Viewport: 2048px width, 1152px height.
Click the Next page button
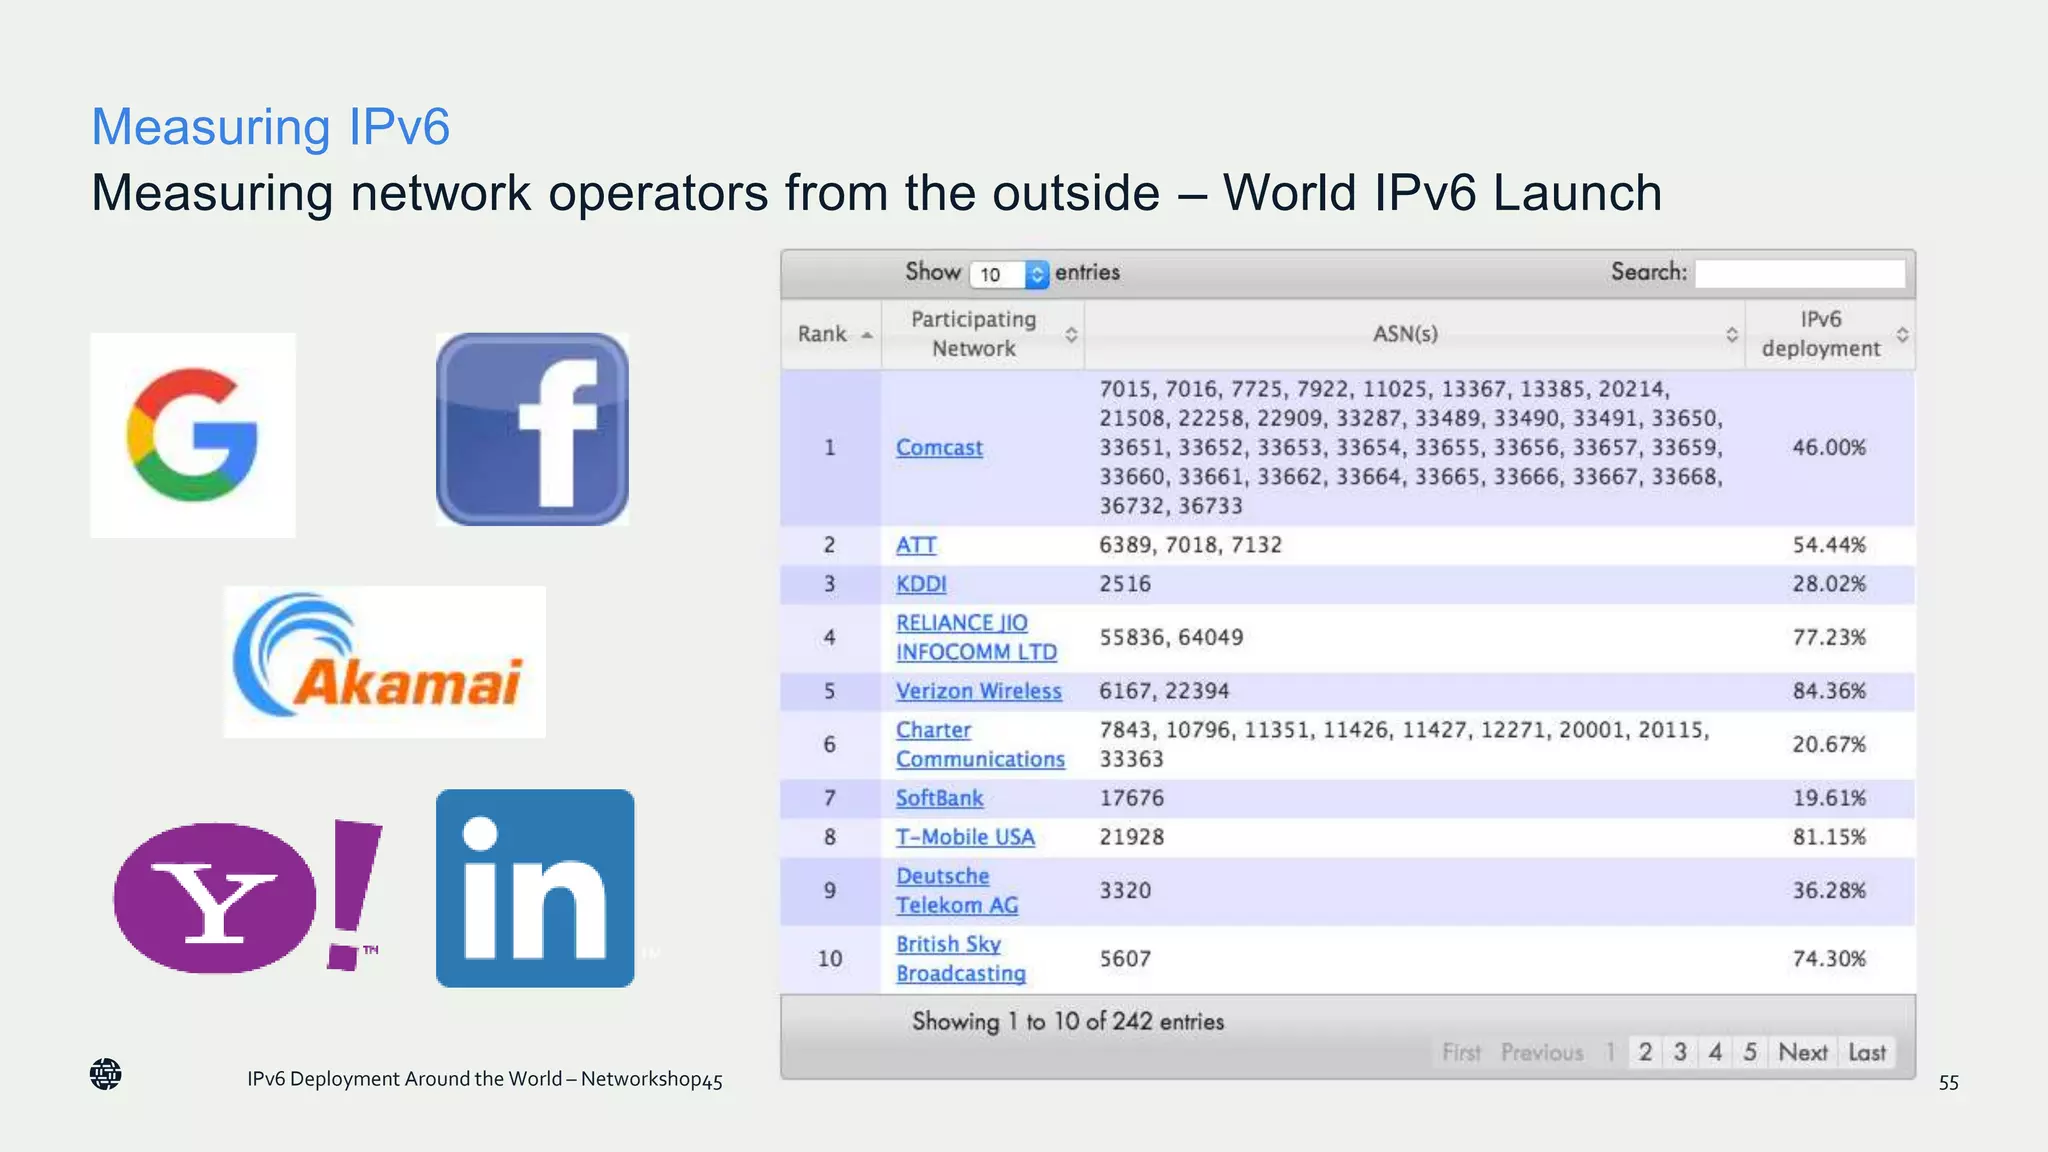pyautogui.click(x=1803, y=1052)
